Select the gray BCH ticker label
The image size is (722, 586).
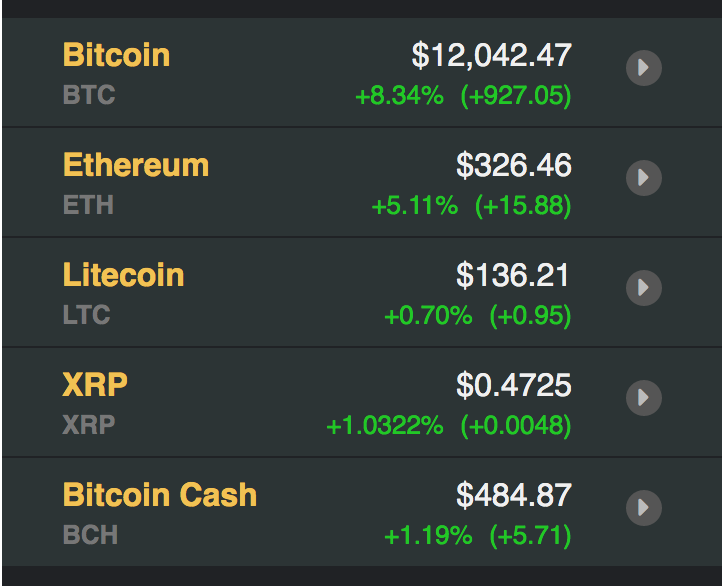pyautogui.click(x=90, y=535)
